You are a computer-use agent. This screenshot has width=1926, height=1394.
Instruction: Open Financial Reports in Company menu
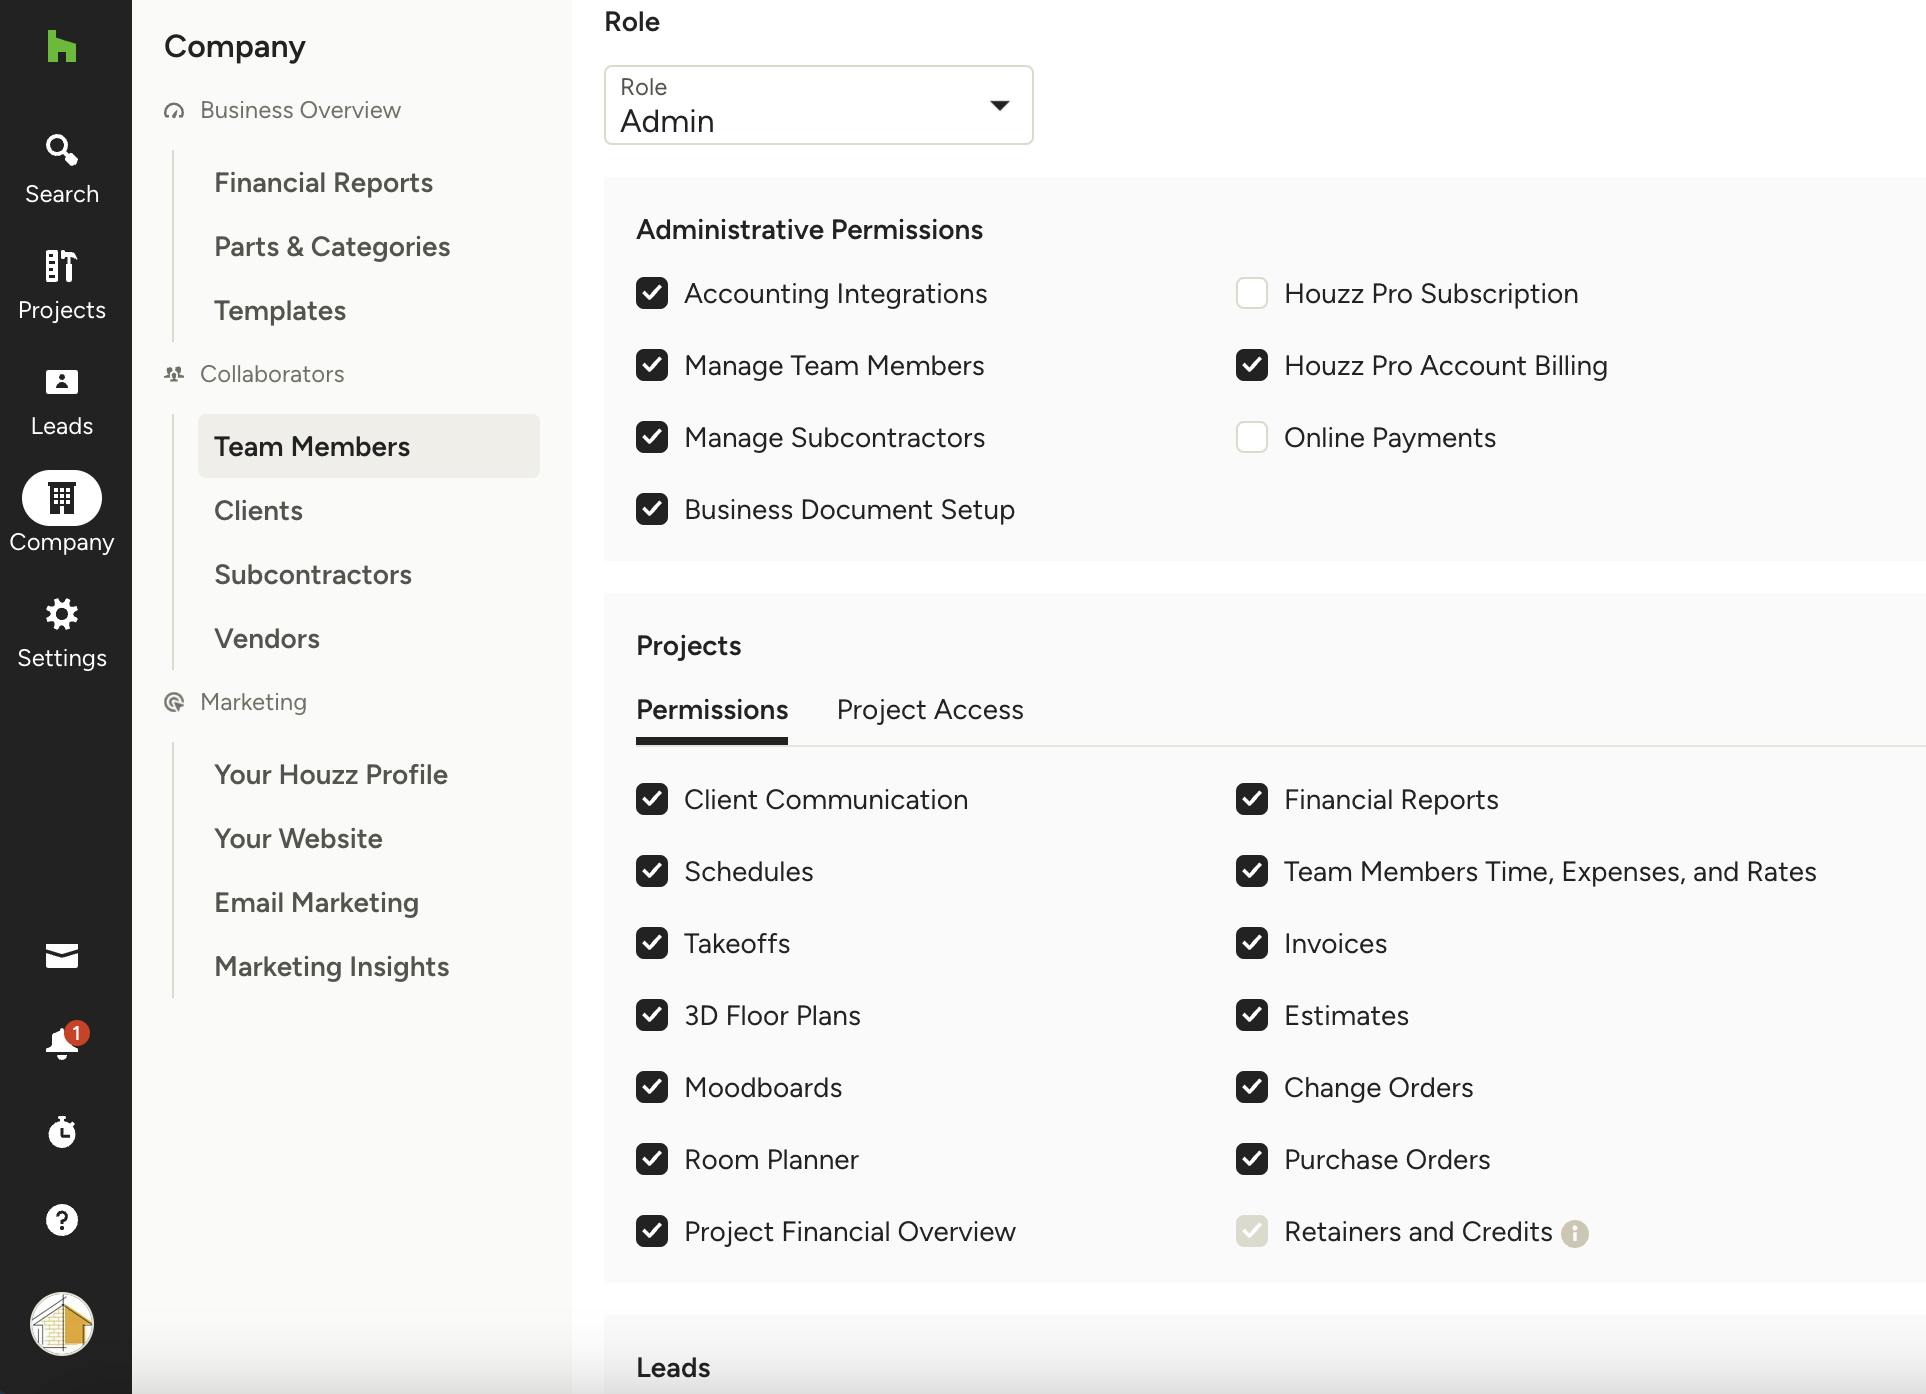click(x=323, y=183)
